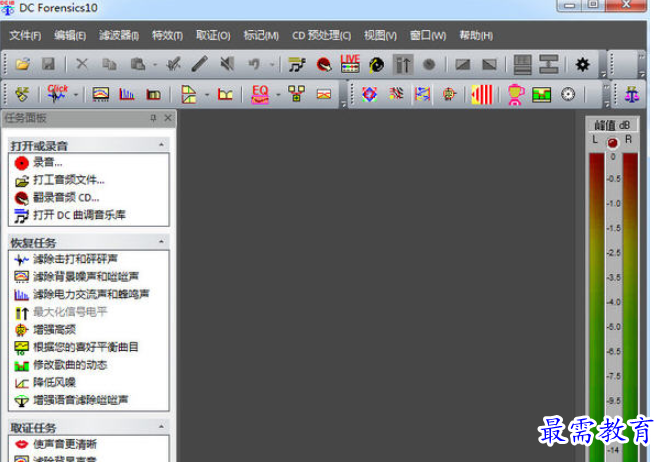Screen dimensions: 662x462
Task: Click the mute speaker toolbar icon
Action: (x=227, y=64)
